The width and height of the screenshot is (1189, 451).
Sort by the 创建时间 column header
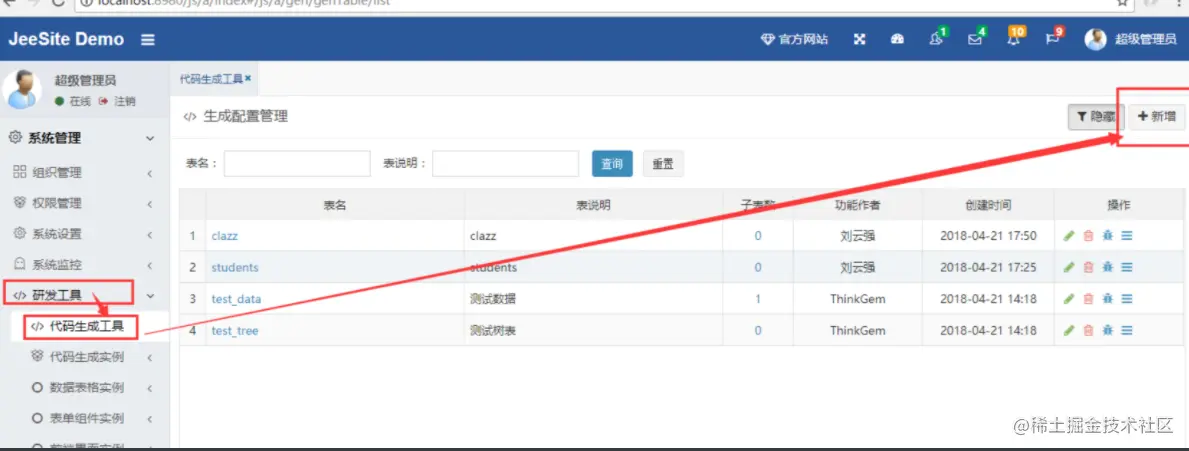[x=989, y=205]
